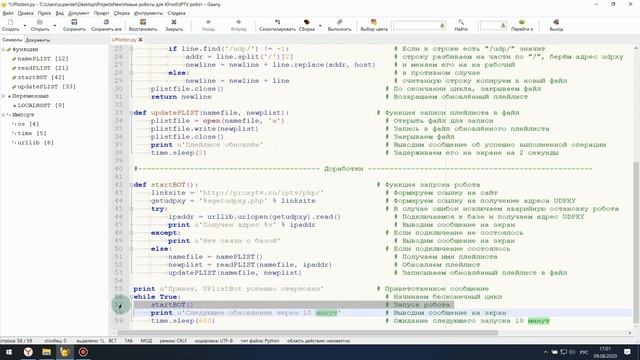Viewport: 640px width, 360px height.
Task: Open the Поиск menu
Action: (44, 13)
